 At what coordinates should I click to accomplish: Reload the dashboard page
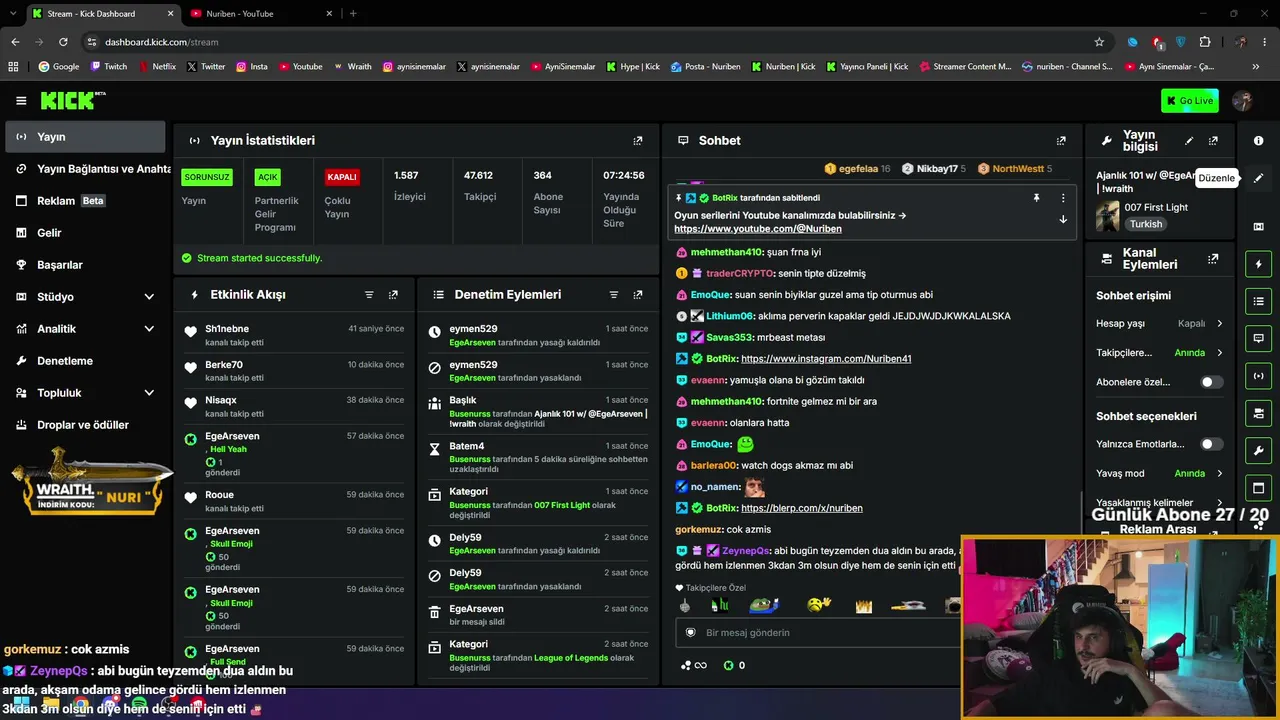(x=63, y=42)
